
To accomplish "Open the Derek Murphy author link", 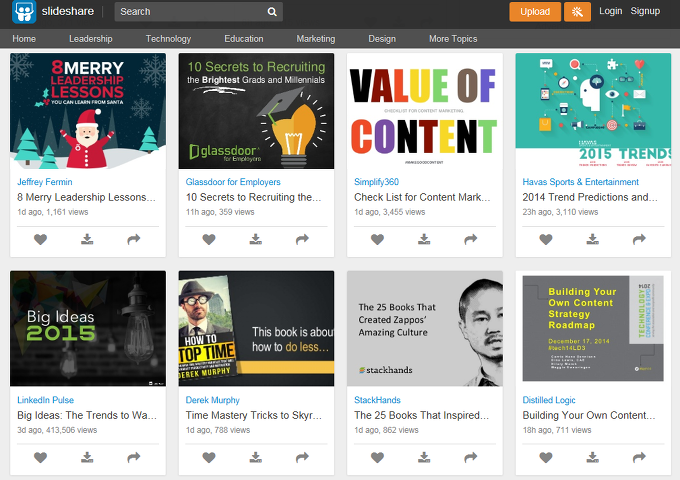I will (x=212, y=400).
